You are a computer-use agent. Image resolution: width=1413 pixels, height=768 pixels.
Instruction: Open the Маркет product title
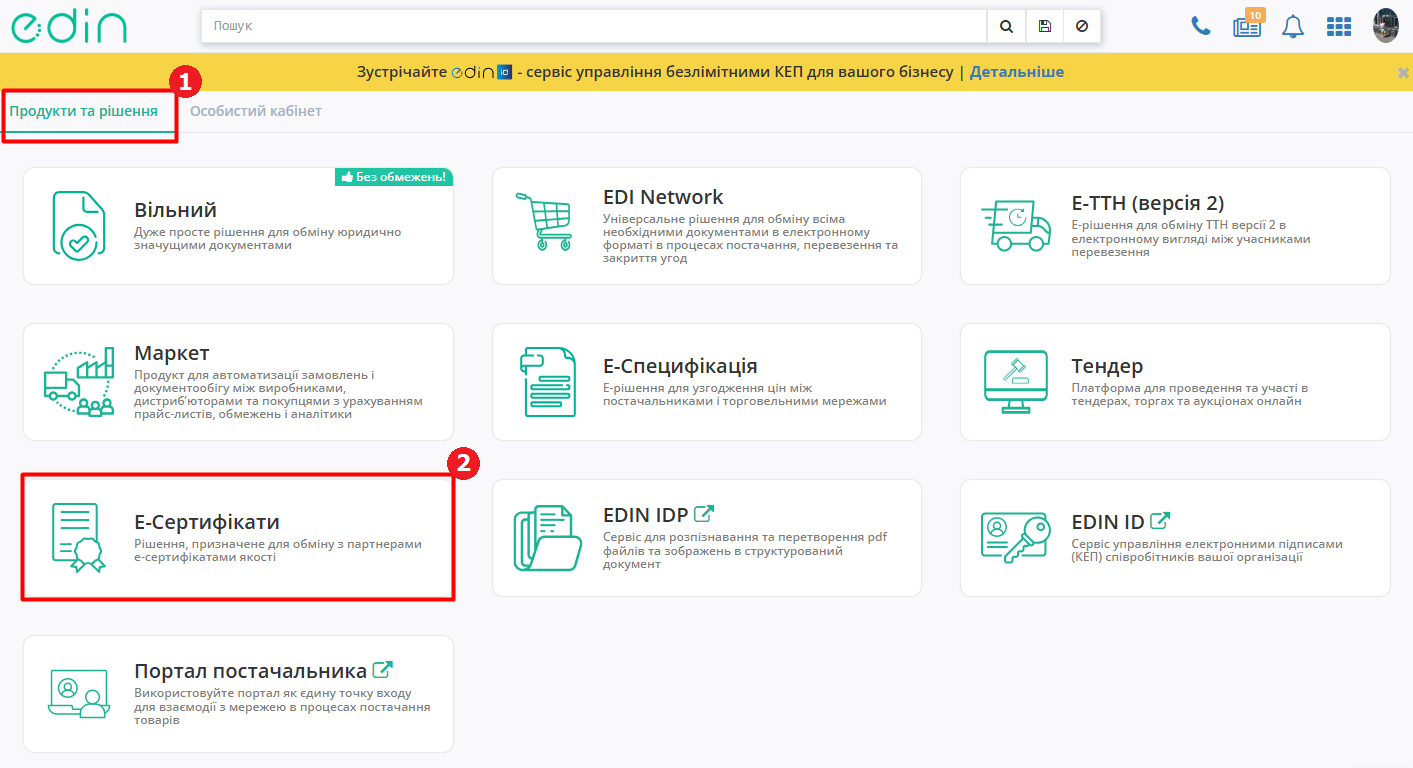172,353
